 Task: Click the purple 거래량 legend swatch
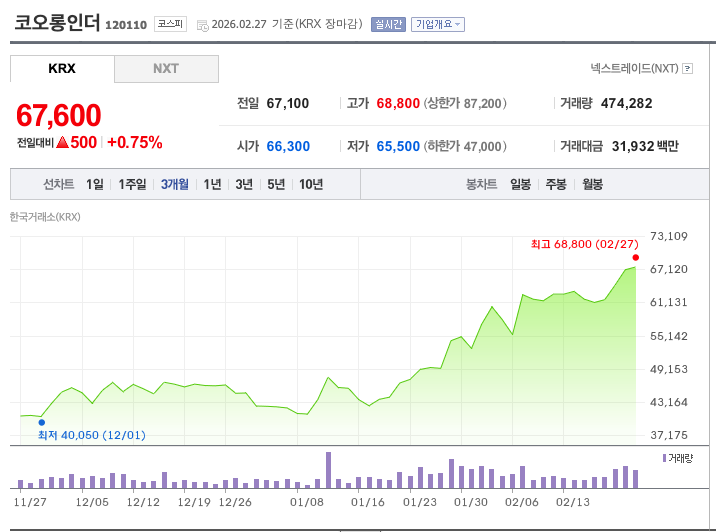click(x=664, y=458)
